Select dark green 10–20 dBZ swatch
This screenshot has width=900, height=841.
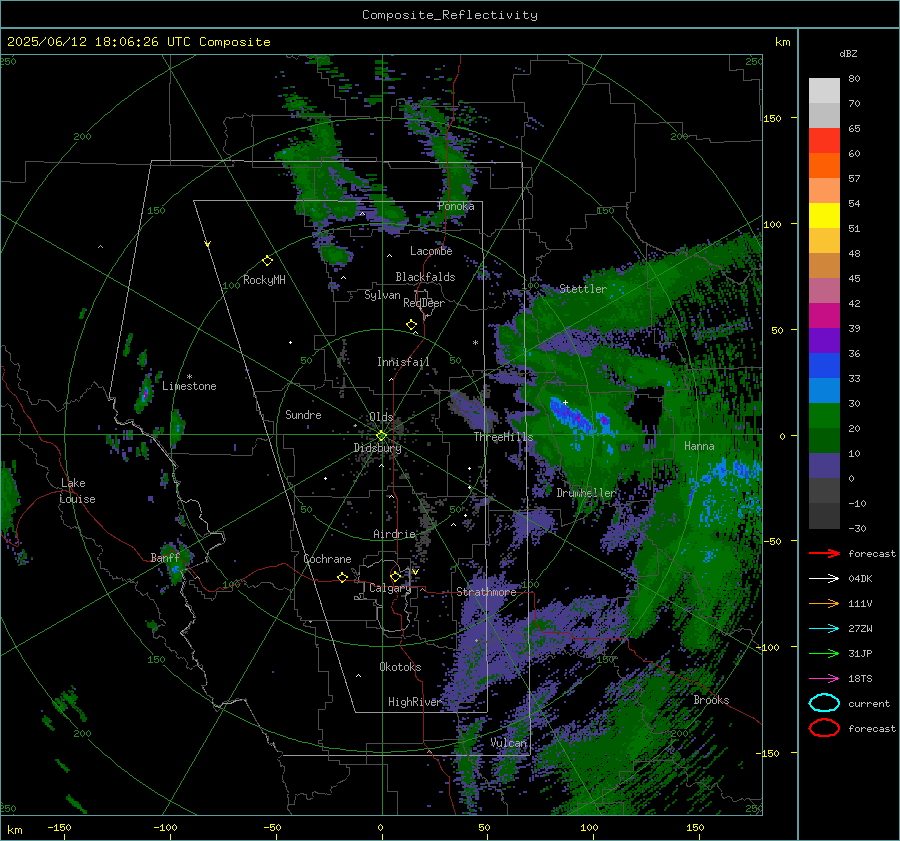point(824,440)
